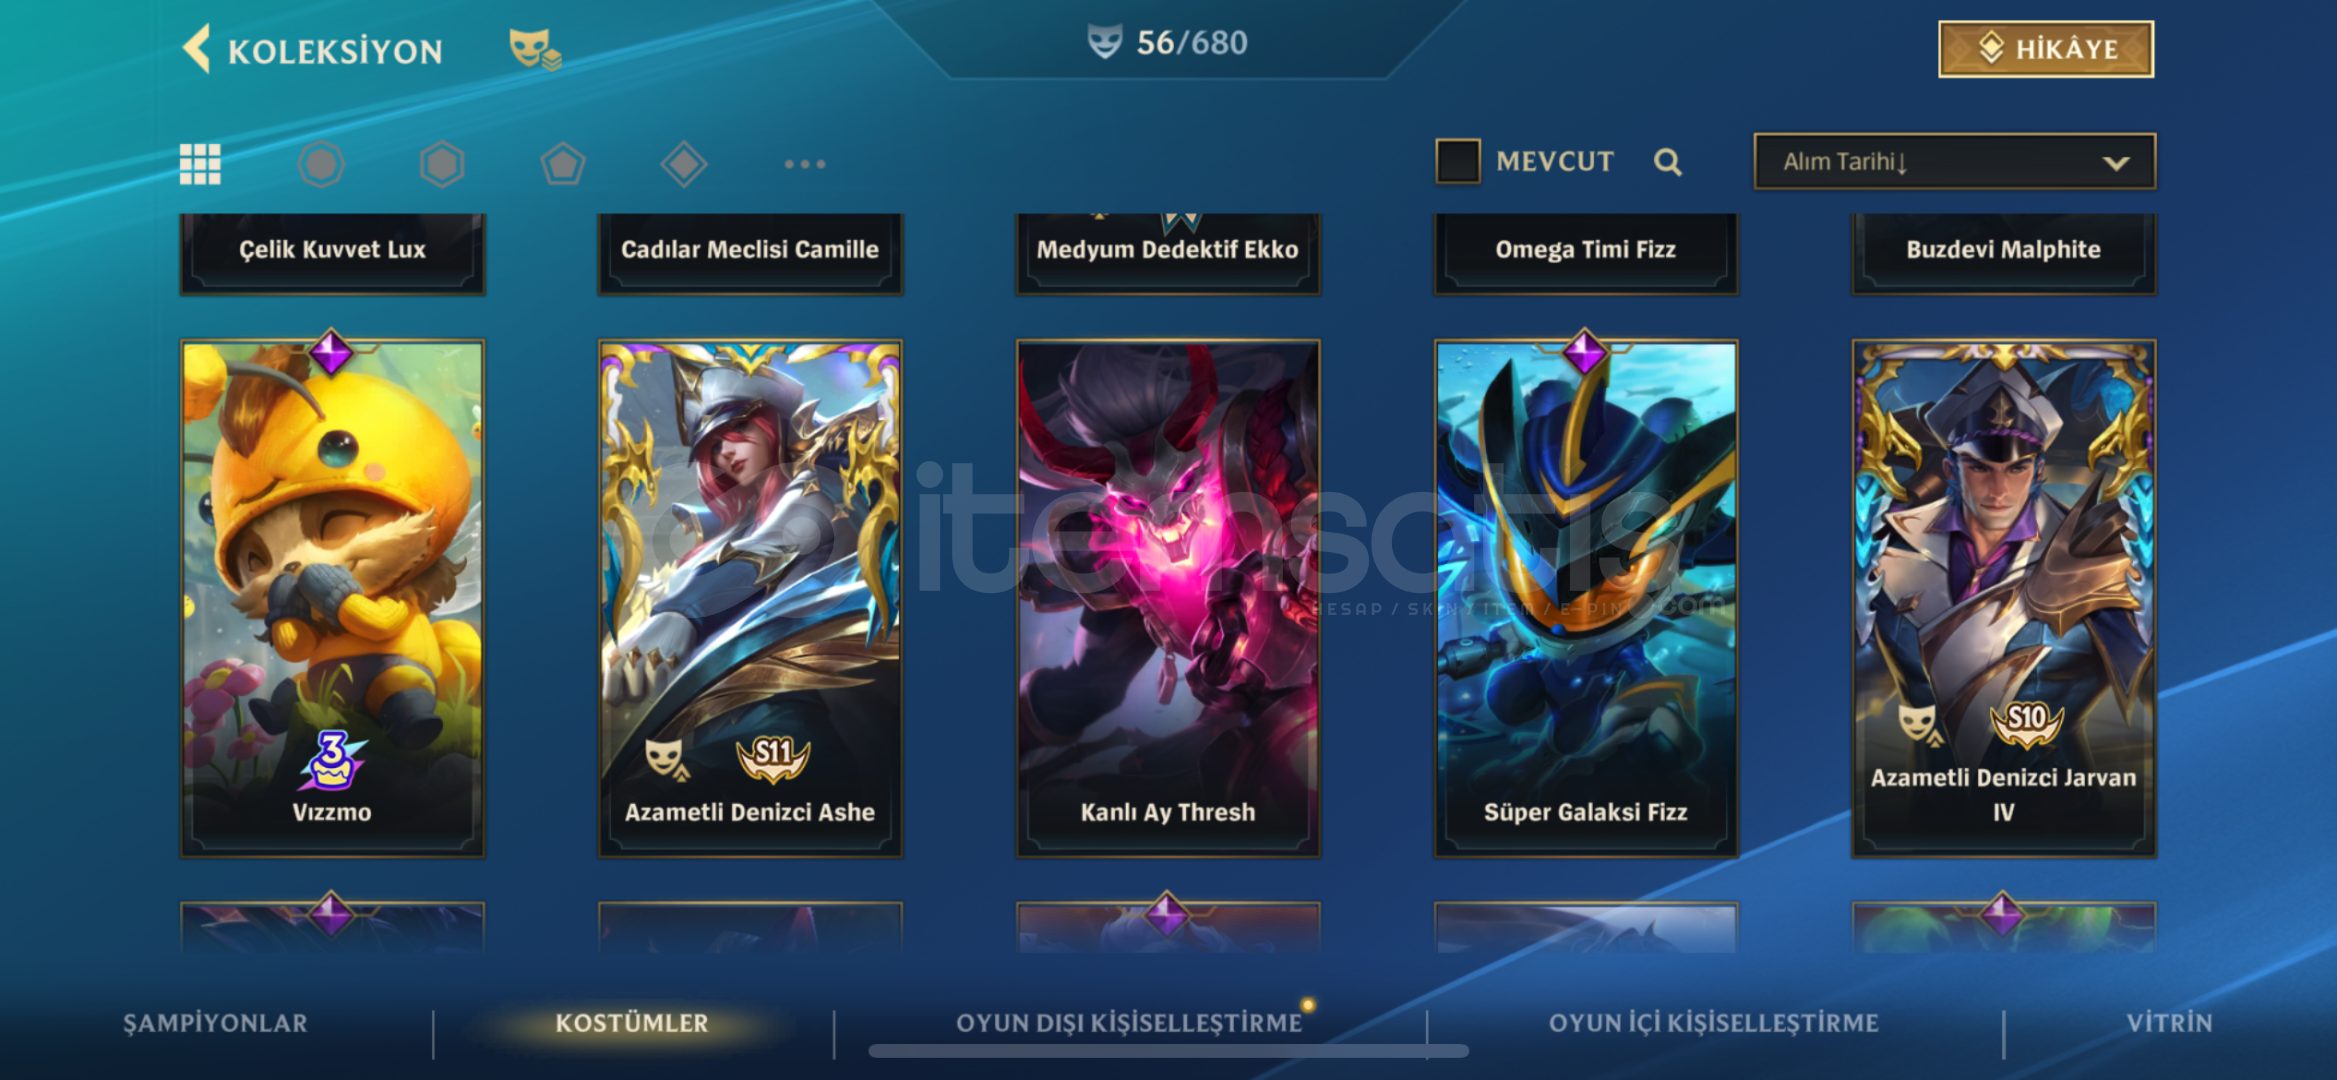Open the skin search magnifier
Screen dimensions: 2337x1080
(1667, 162)
